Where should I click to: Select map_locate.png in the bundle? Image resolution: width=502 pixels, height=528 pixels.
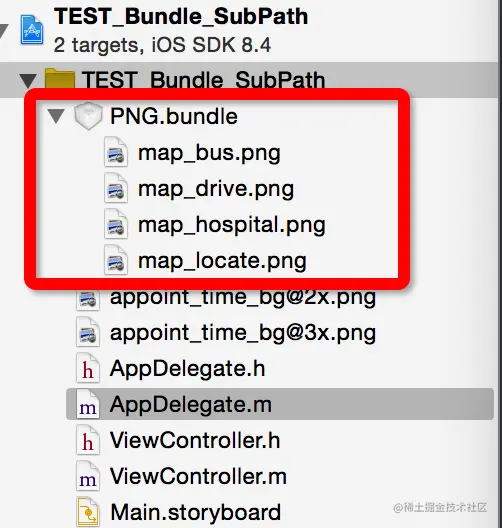coord(222,261)
